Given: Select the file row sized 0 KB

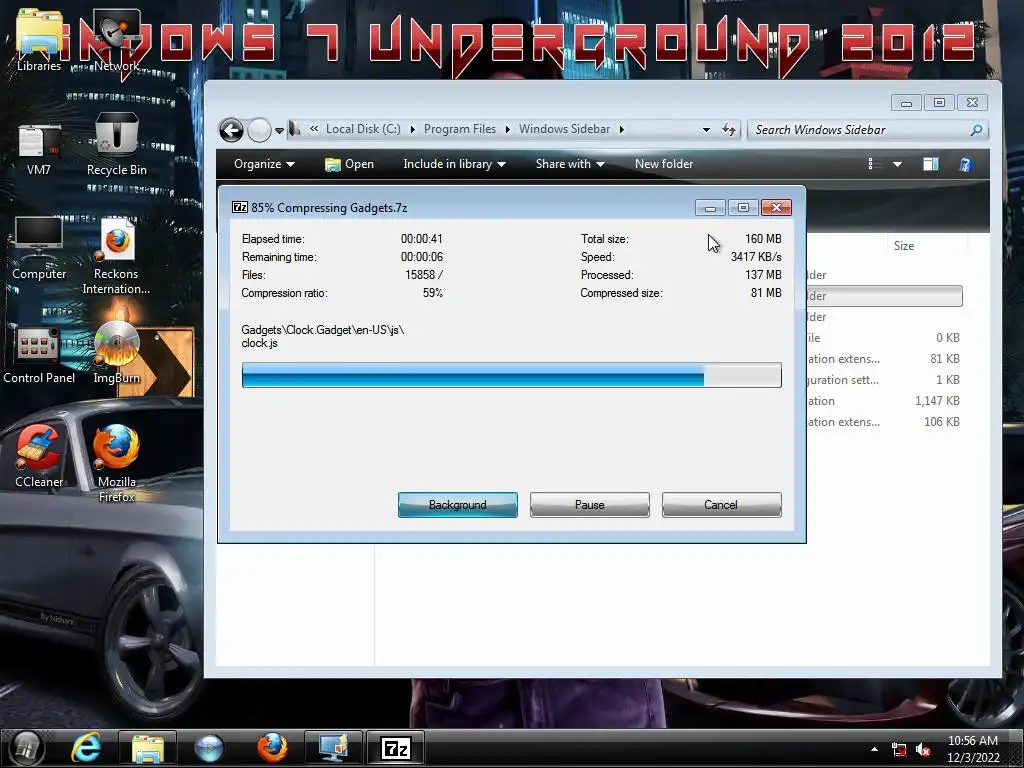Looking at the screenshot, I should 884,338.
